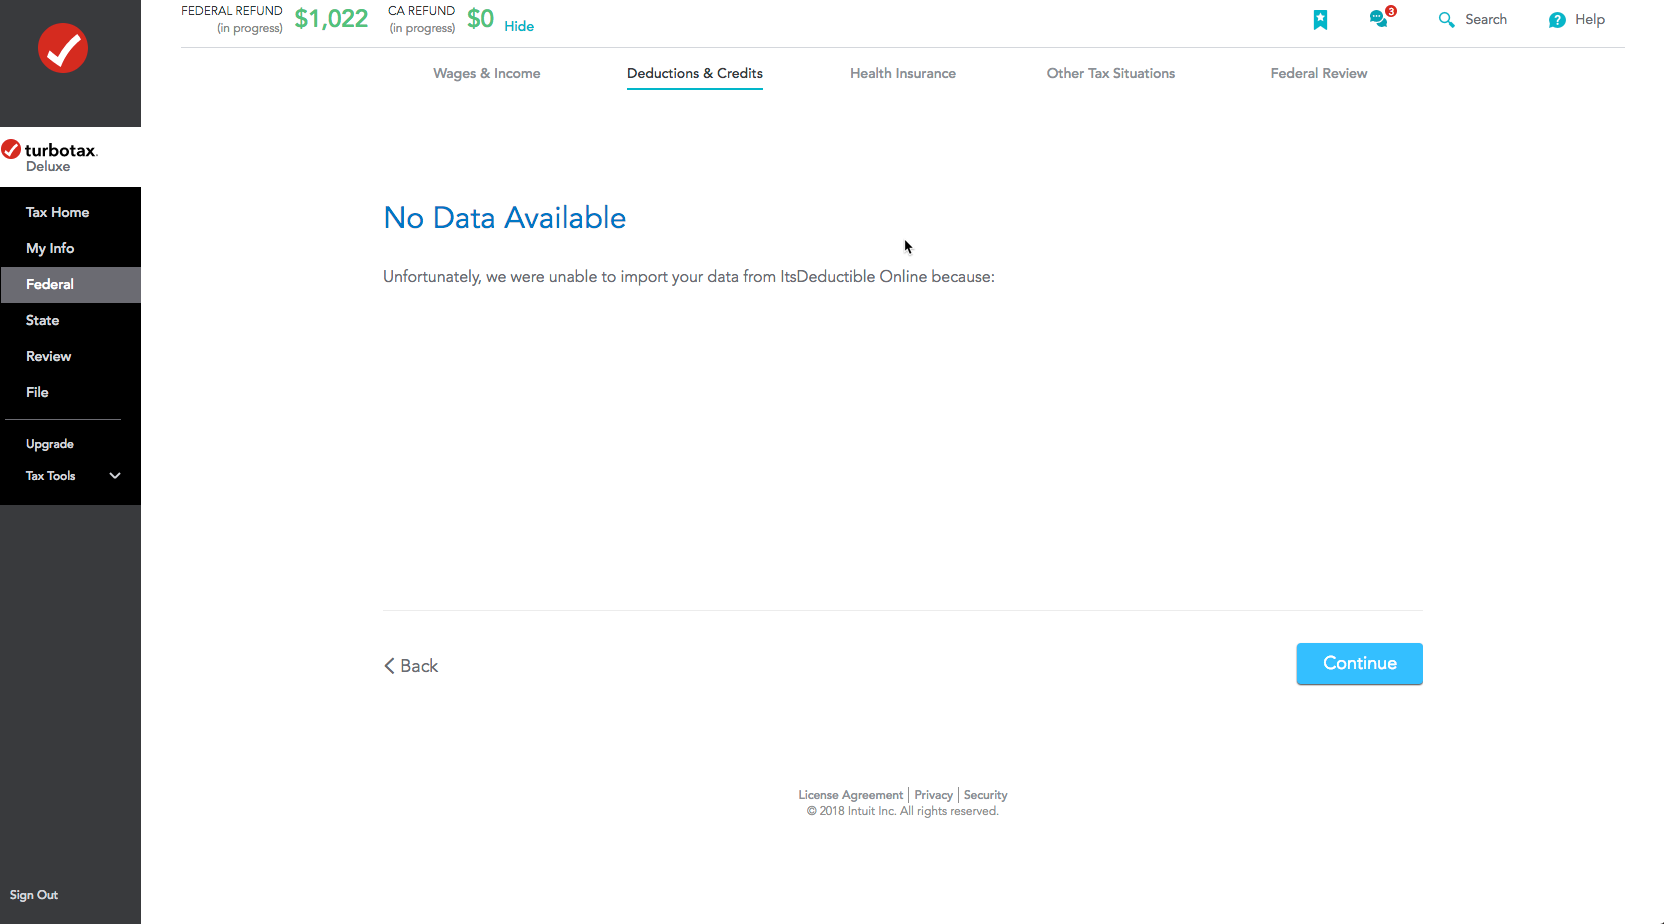
Task: Open the State section
Action: click(70, 320)
